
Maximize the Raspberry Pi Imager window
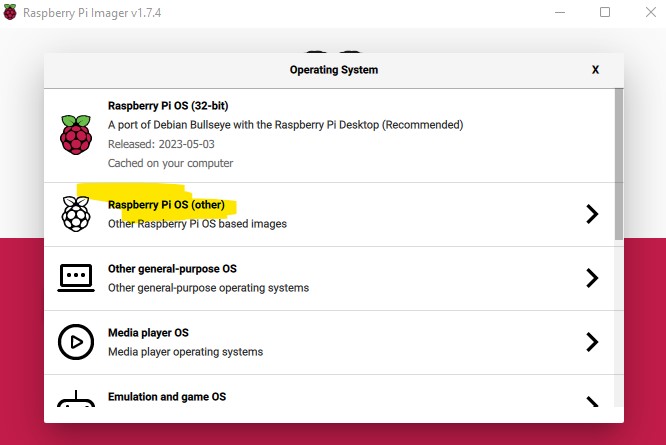[x=605, y=12]
